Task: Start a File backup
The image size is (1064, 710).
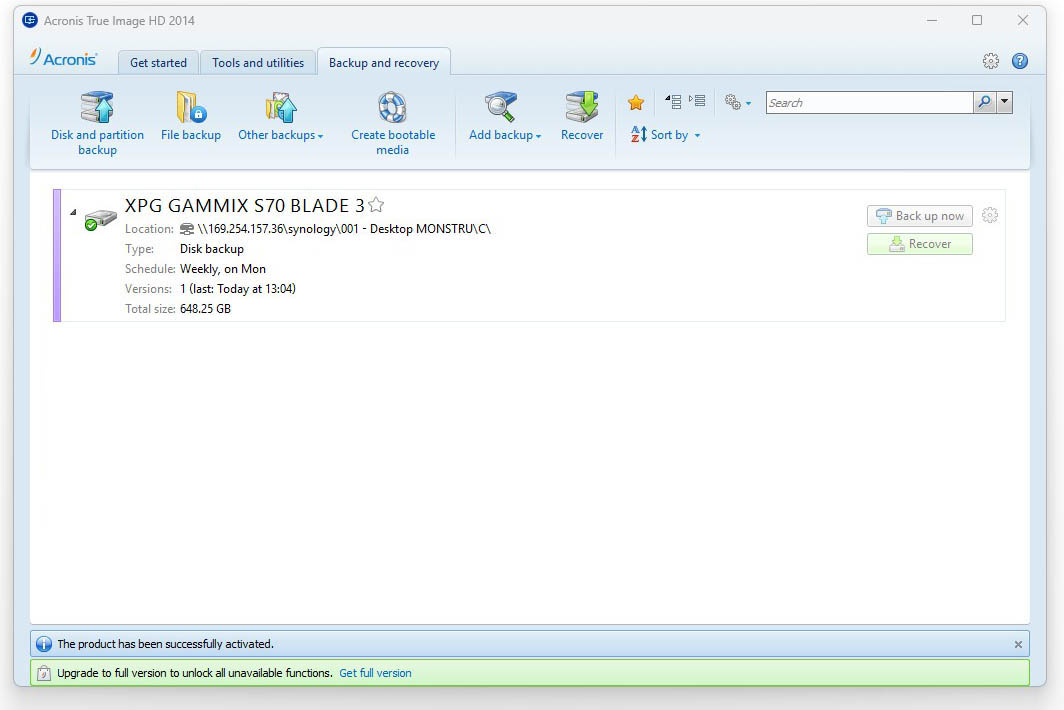Action: coord(191,116)
